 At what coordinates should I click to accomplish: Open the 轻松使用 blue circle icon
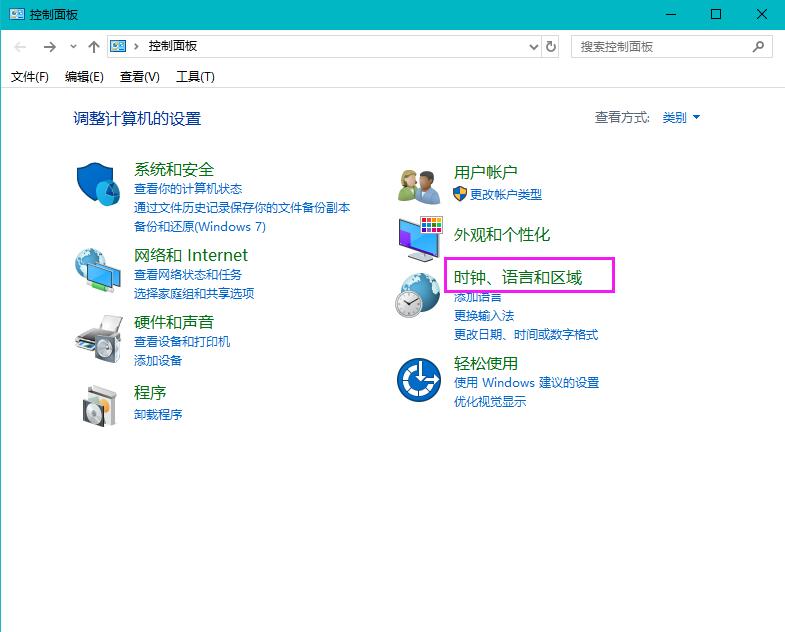pos(419,380)
